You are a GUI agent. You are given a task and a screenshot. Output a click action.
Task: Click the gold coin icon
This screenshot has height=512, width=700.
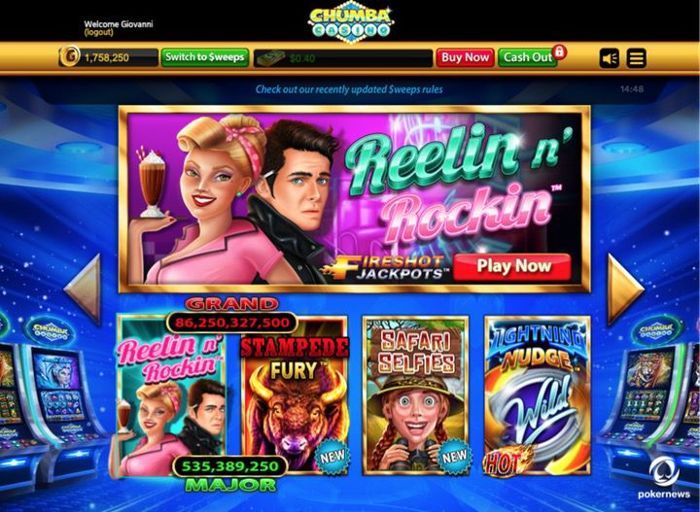pos(70,57)
